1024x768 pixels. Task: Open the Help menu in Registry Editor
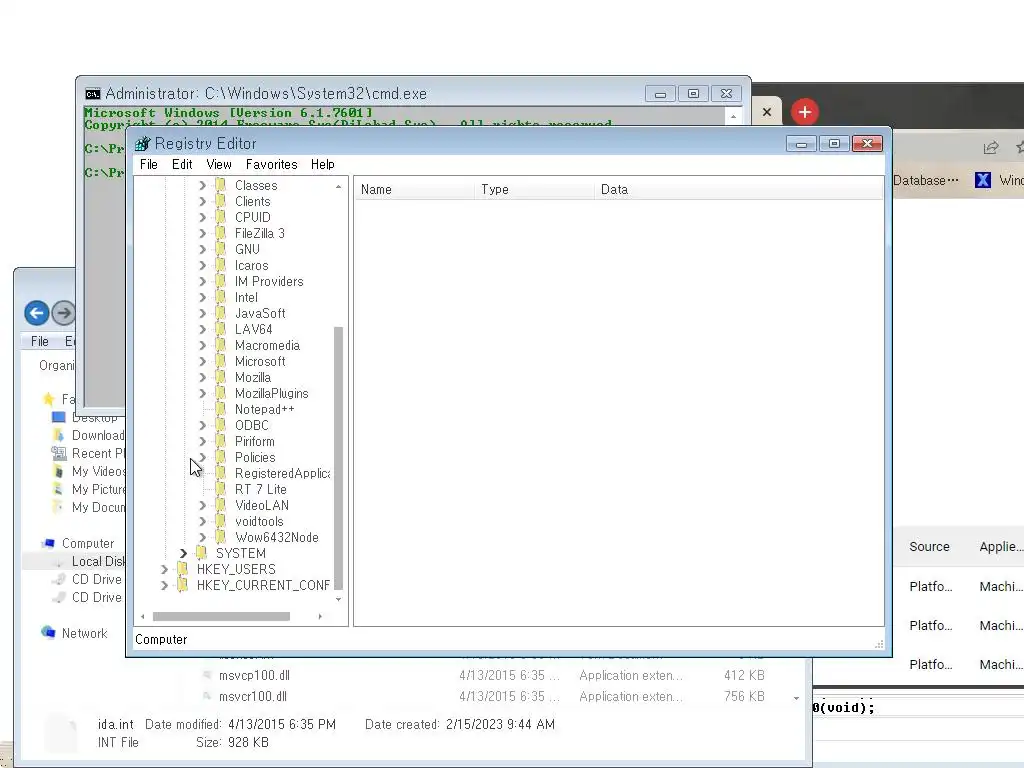tap(323, 165)
